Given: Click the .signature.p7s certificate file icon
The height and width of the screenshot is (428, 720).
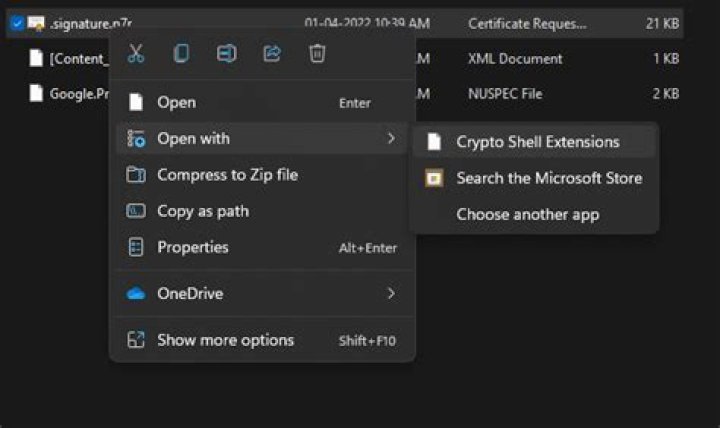Looking at the screenshot, I should point(36,23).
